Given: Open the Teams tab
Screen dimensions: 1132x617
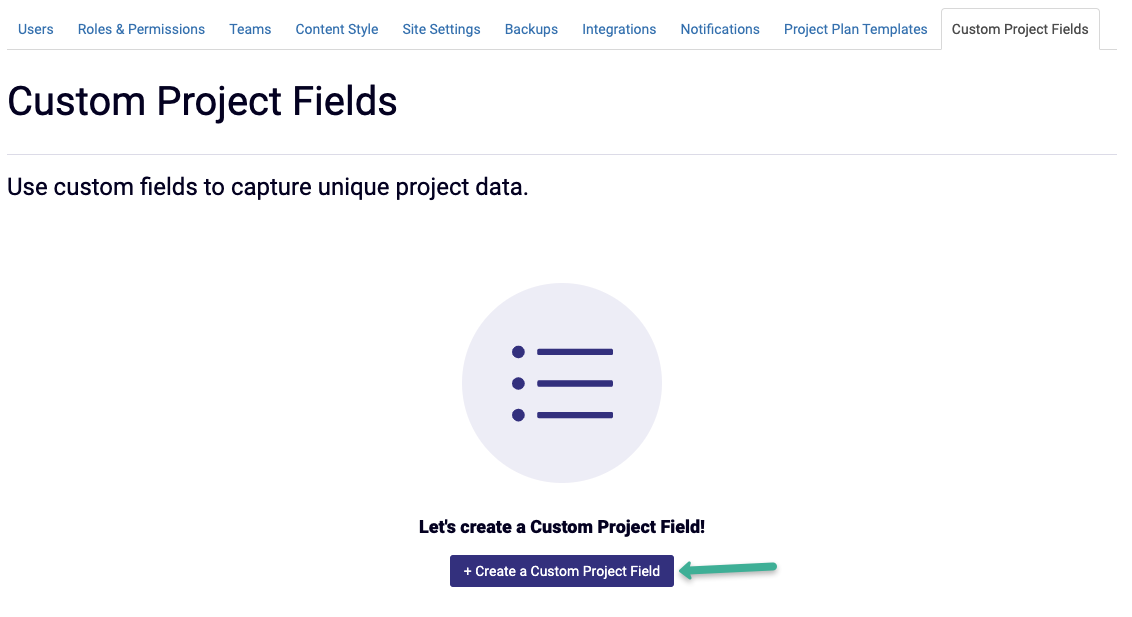Looking at the screenshot, I should (x=251, y=30).
